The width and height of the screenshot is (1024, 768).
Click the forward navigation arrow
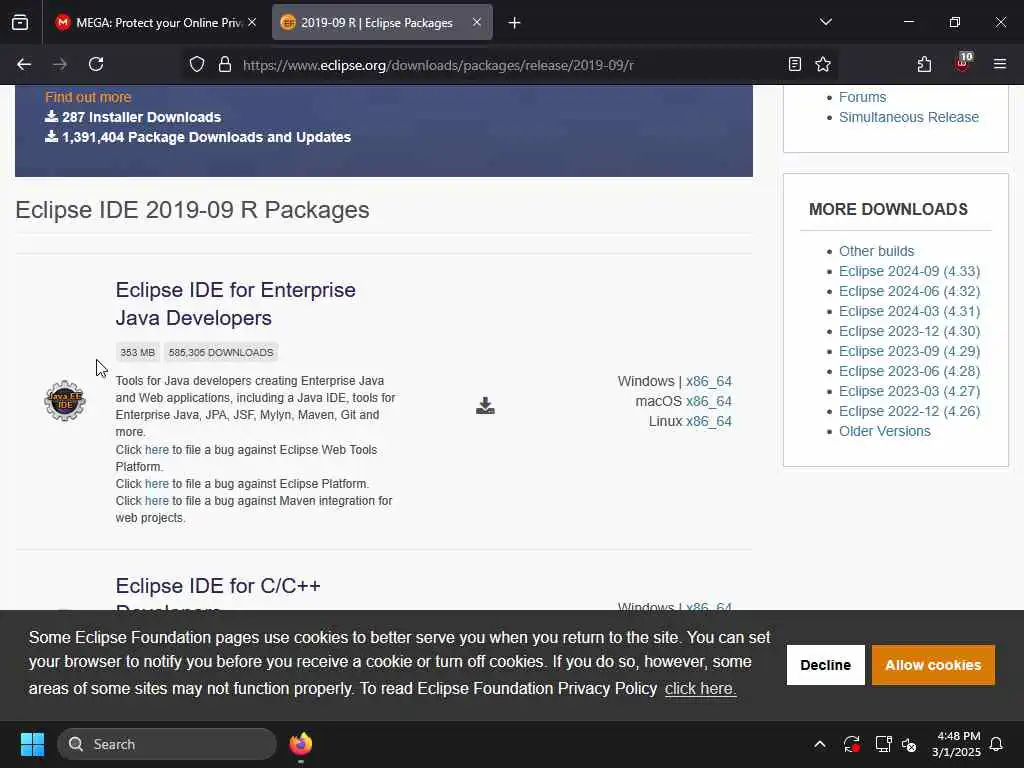[x=59, y=64]
